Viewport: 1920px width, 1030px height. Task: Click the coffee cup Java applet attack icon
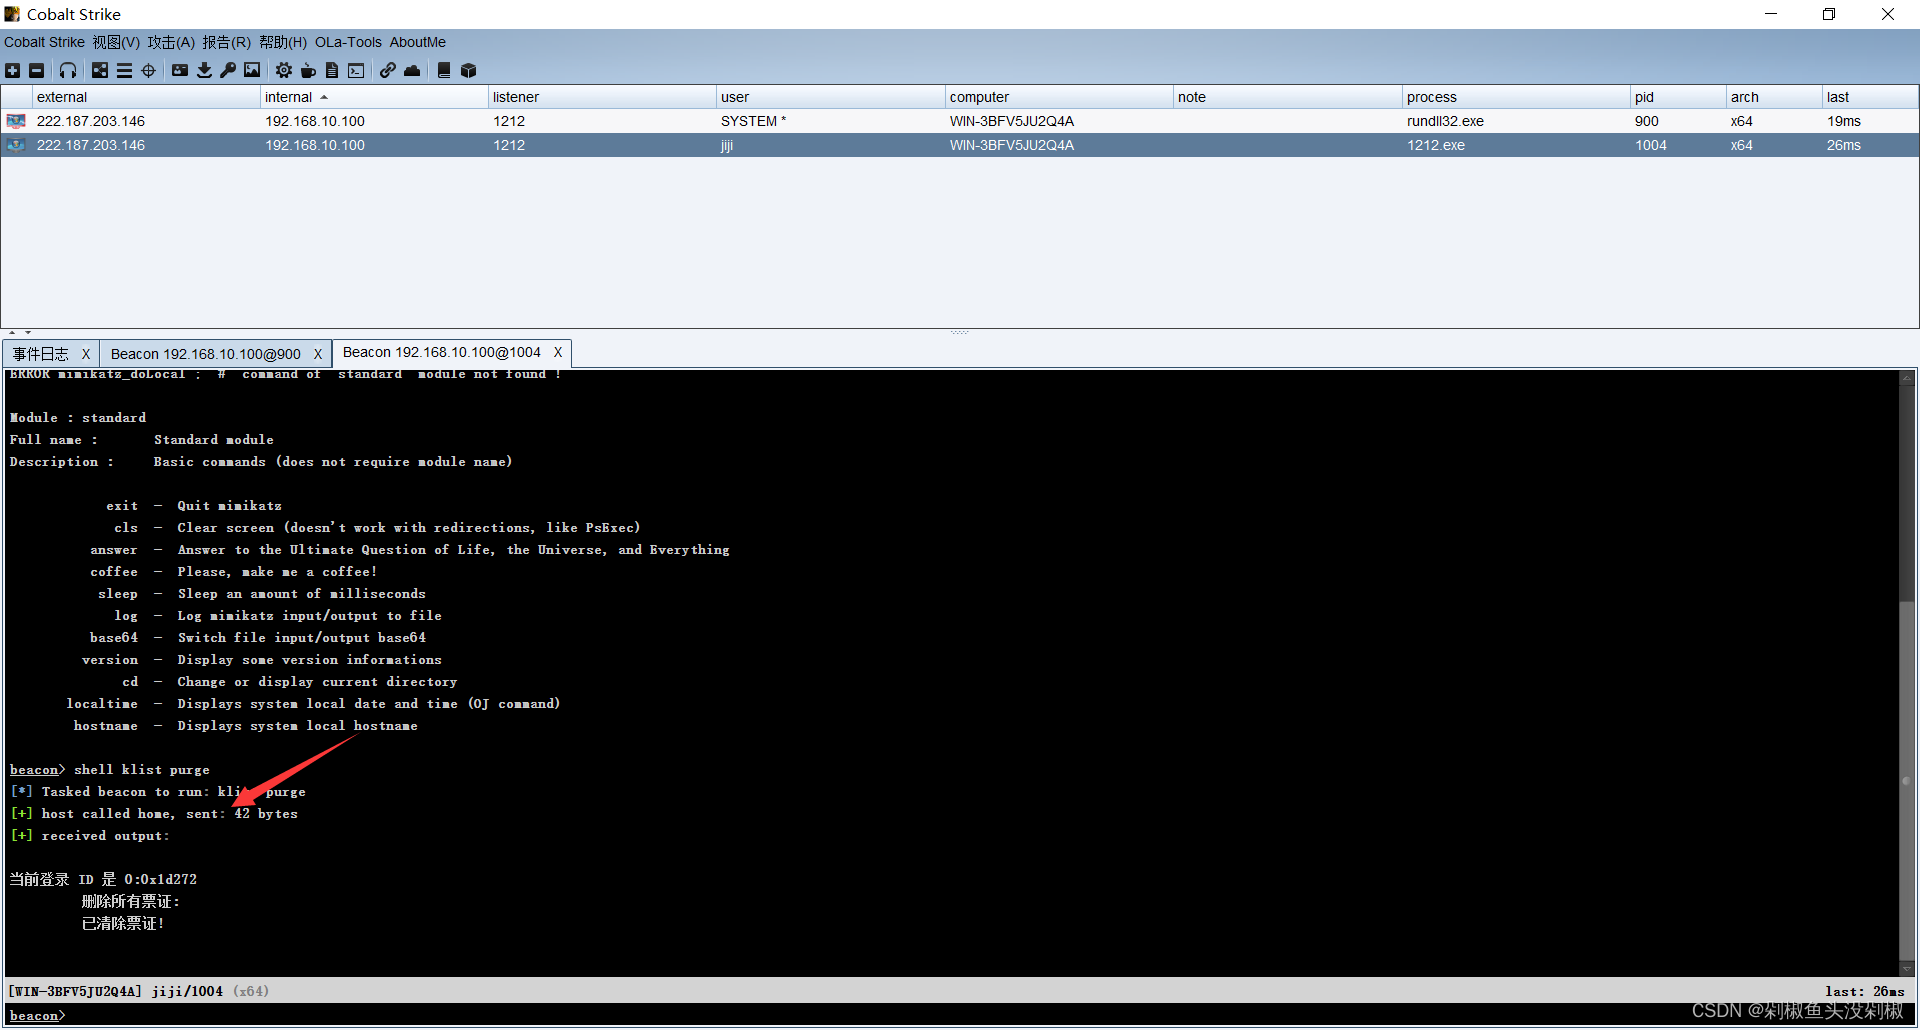pyautogui.click(x=308, y=70)
